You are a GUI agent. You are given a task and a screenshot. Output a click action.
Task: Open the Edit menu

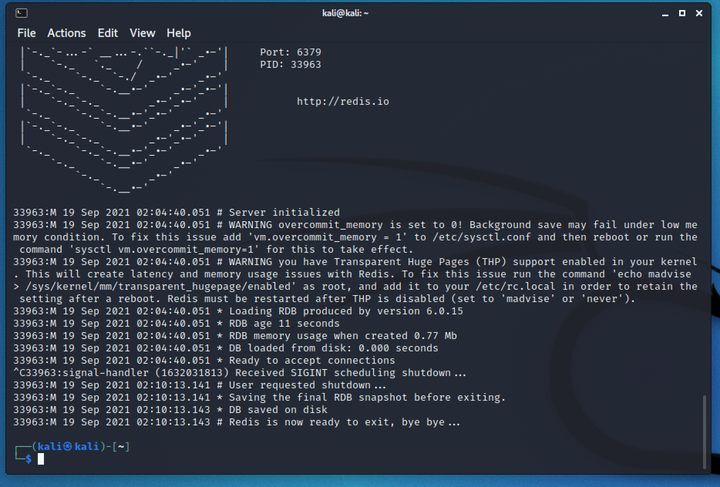[107, 33]
